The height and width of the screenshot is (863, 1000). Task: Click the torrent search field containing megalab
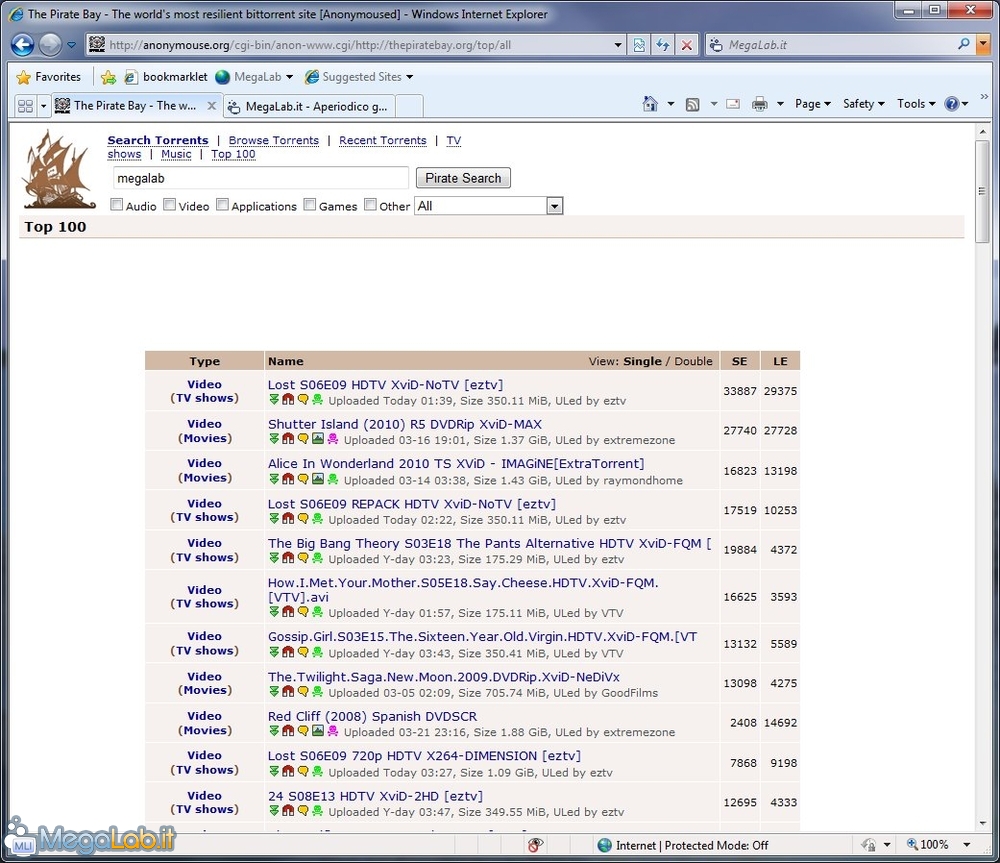tap(261, 179)
